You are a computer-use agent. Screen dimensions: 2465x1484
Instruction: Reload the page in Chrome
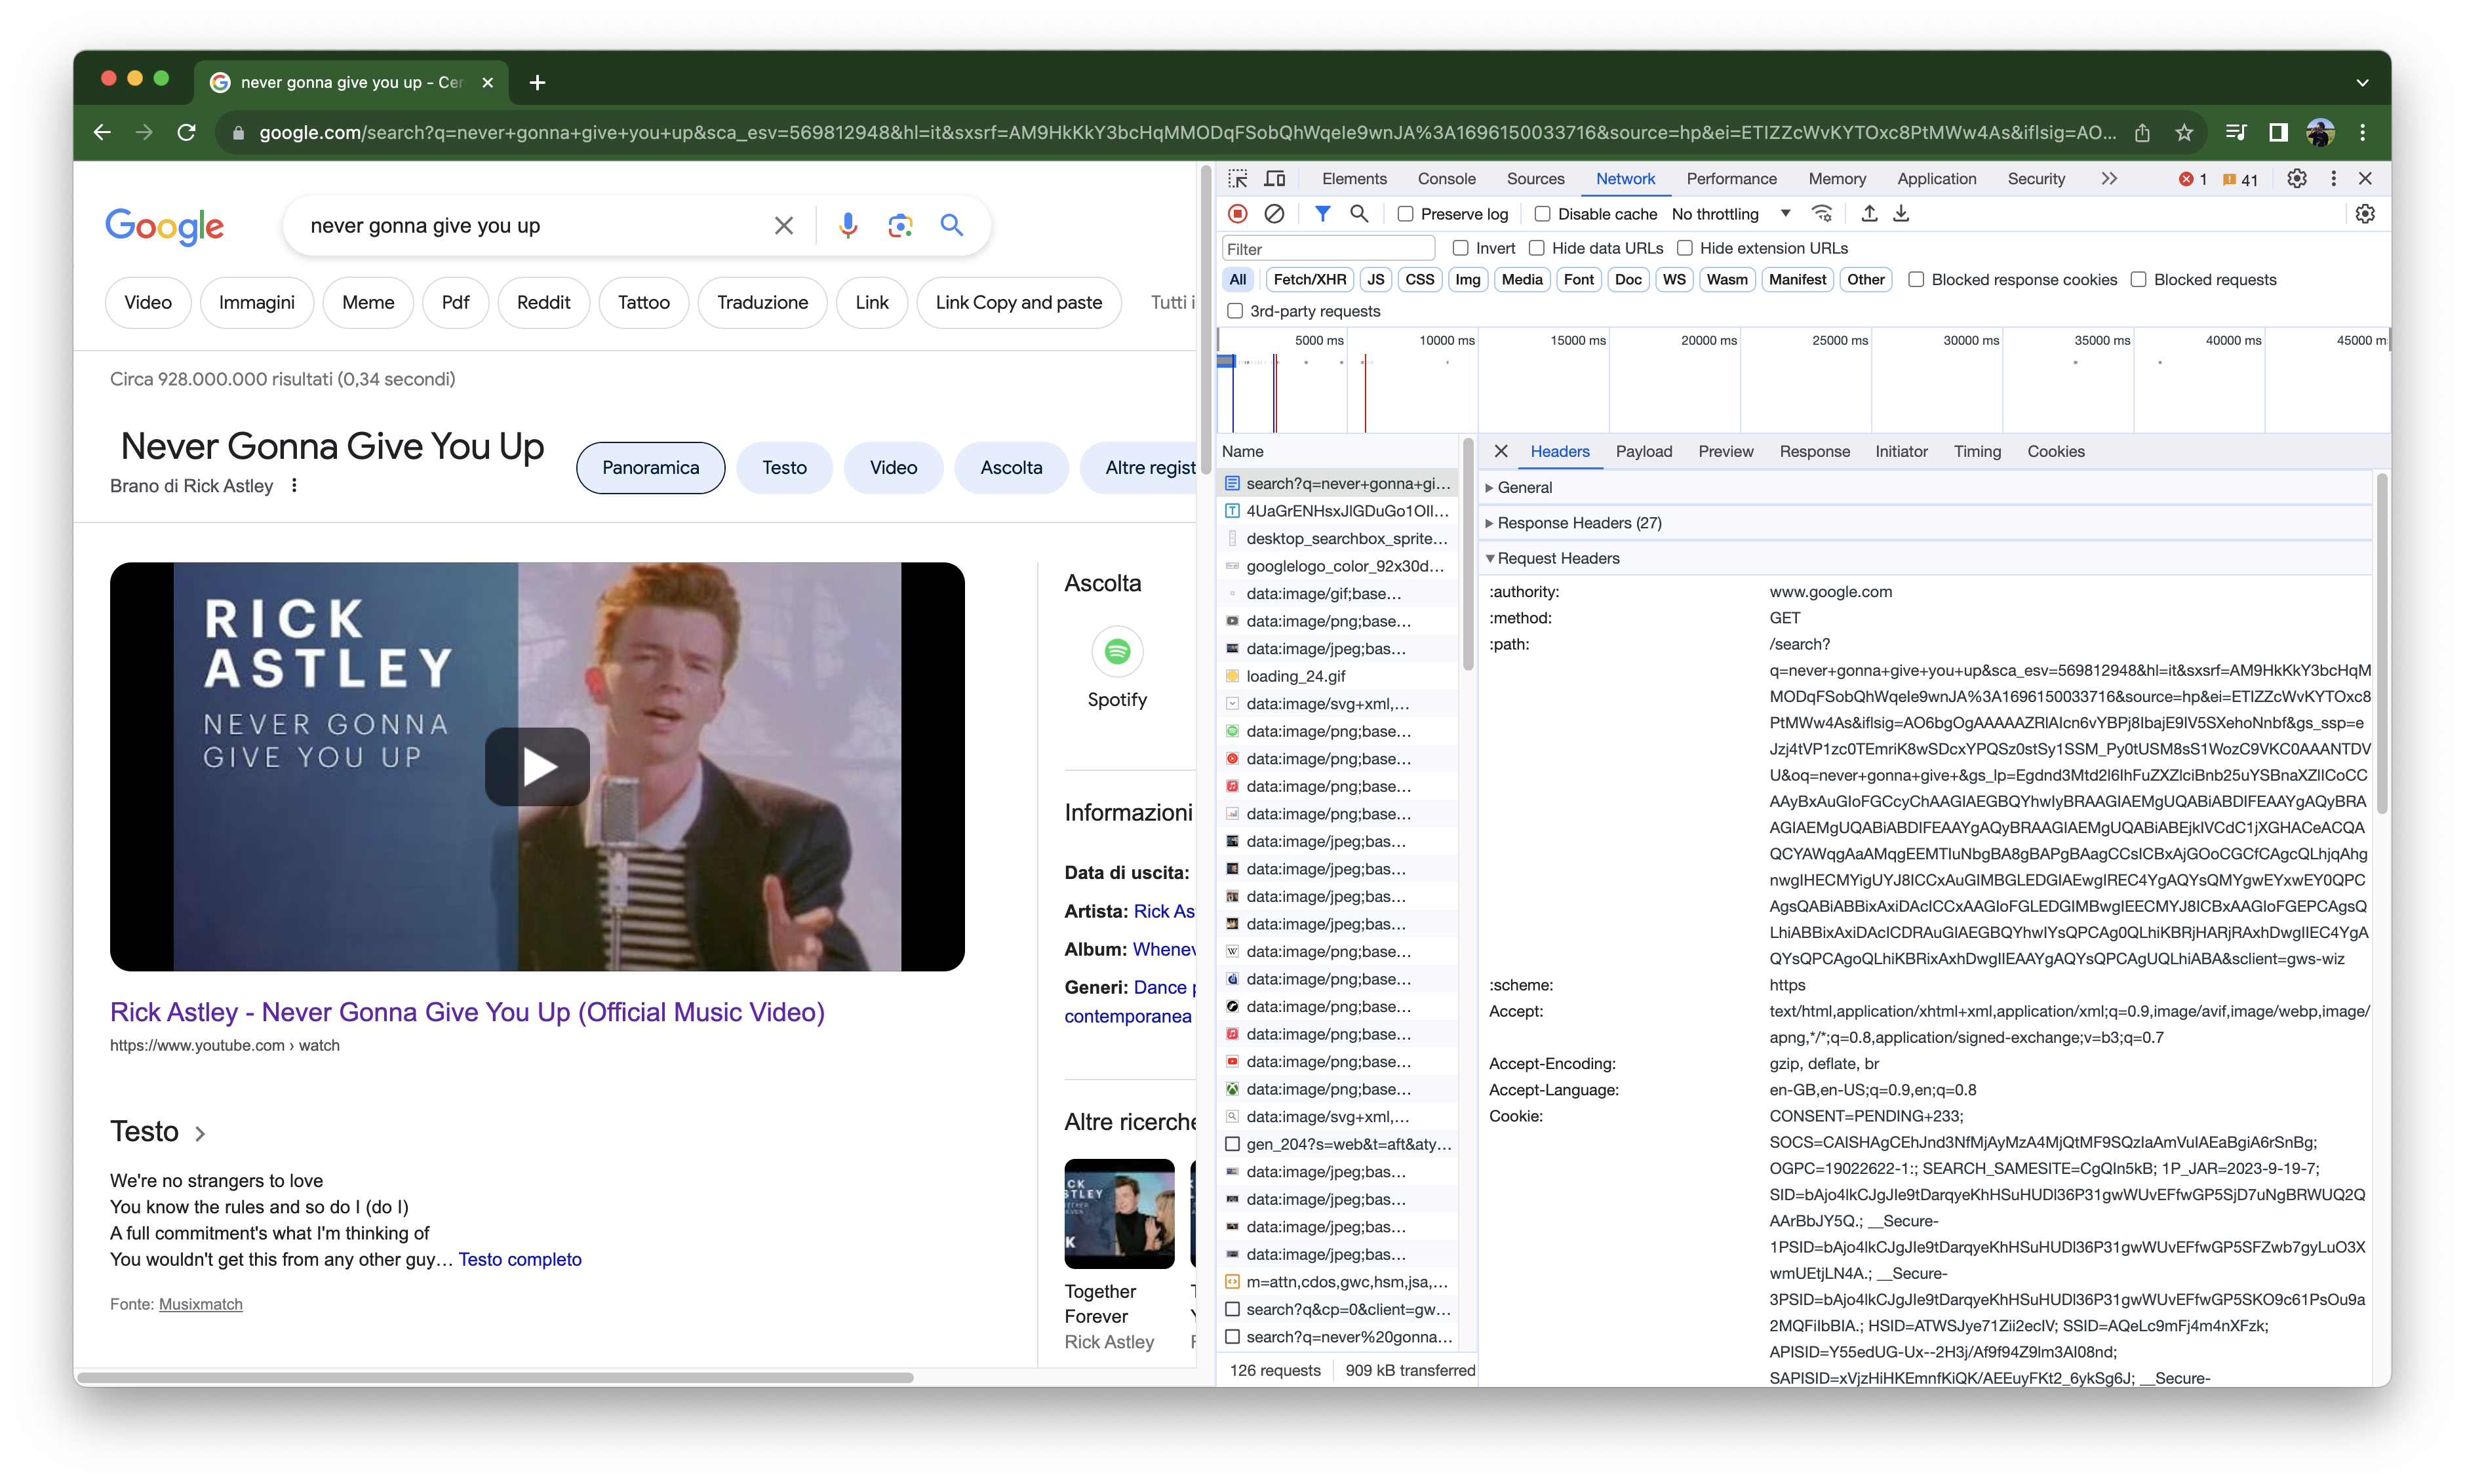[186, 133]
